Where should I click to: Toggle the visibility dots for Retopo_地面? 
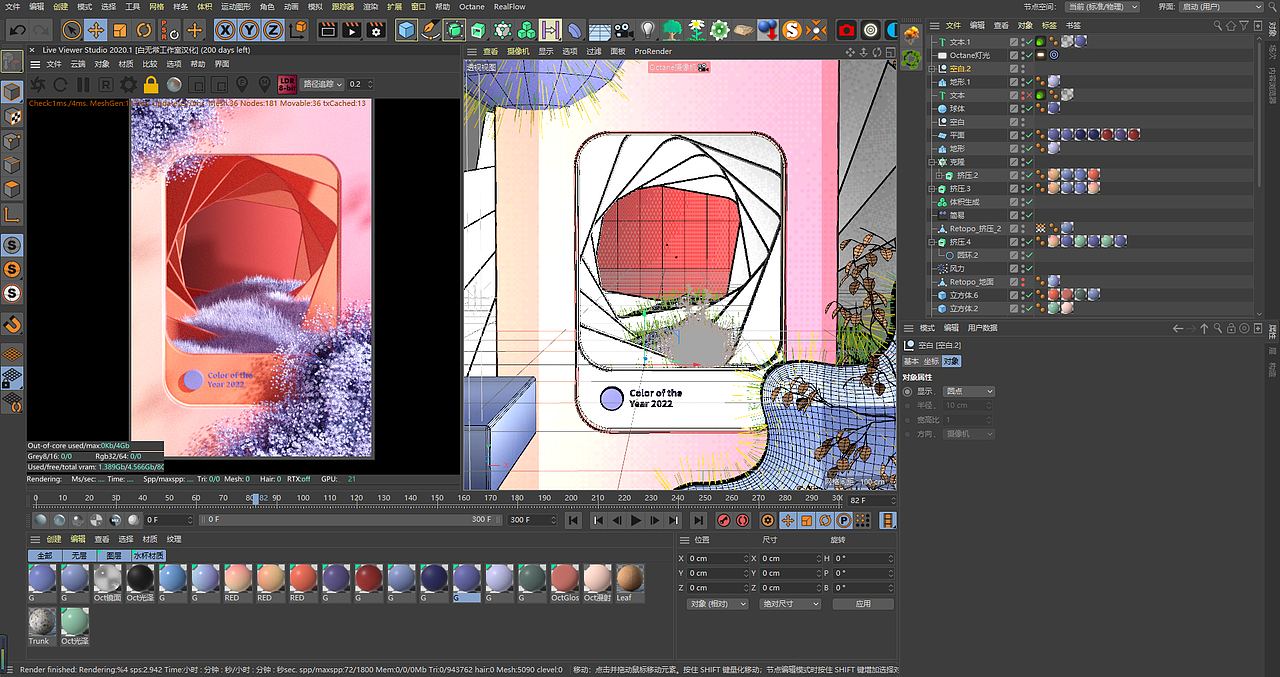point(1021,282)
